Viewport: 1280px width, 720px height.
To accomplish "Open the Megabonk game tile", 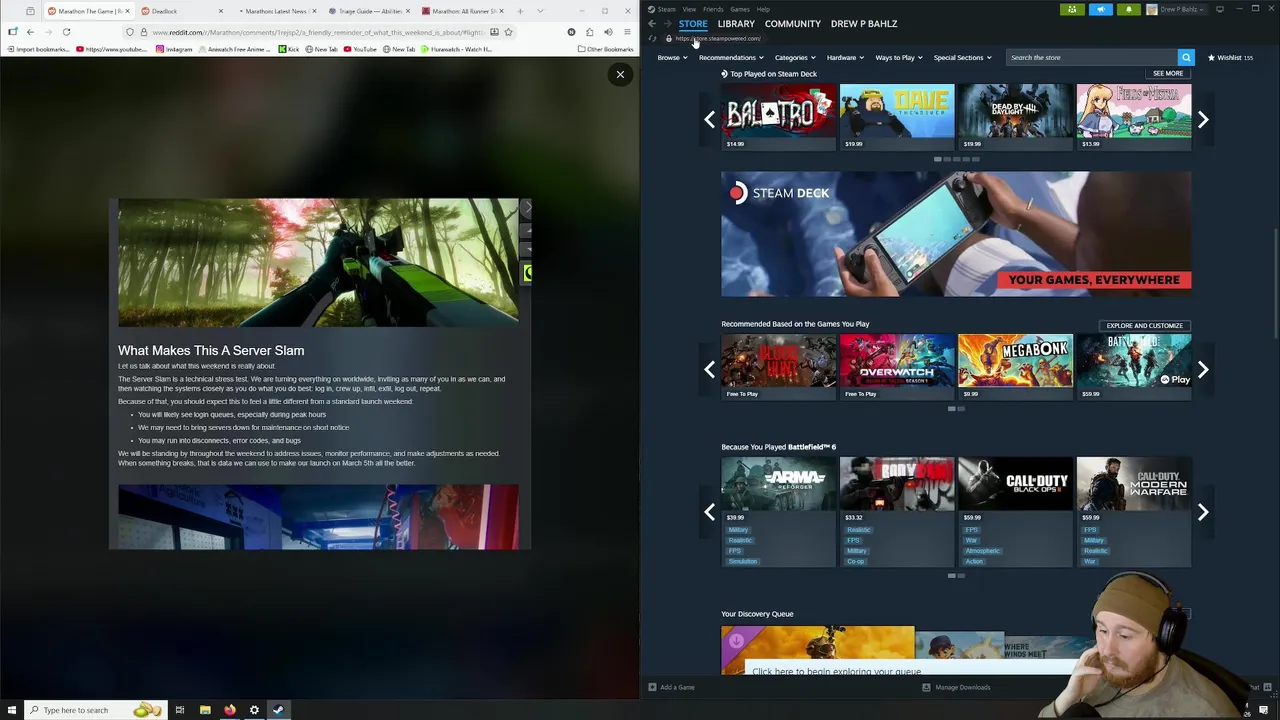I will 1015,367.
